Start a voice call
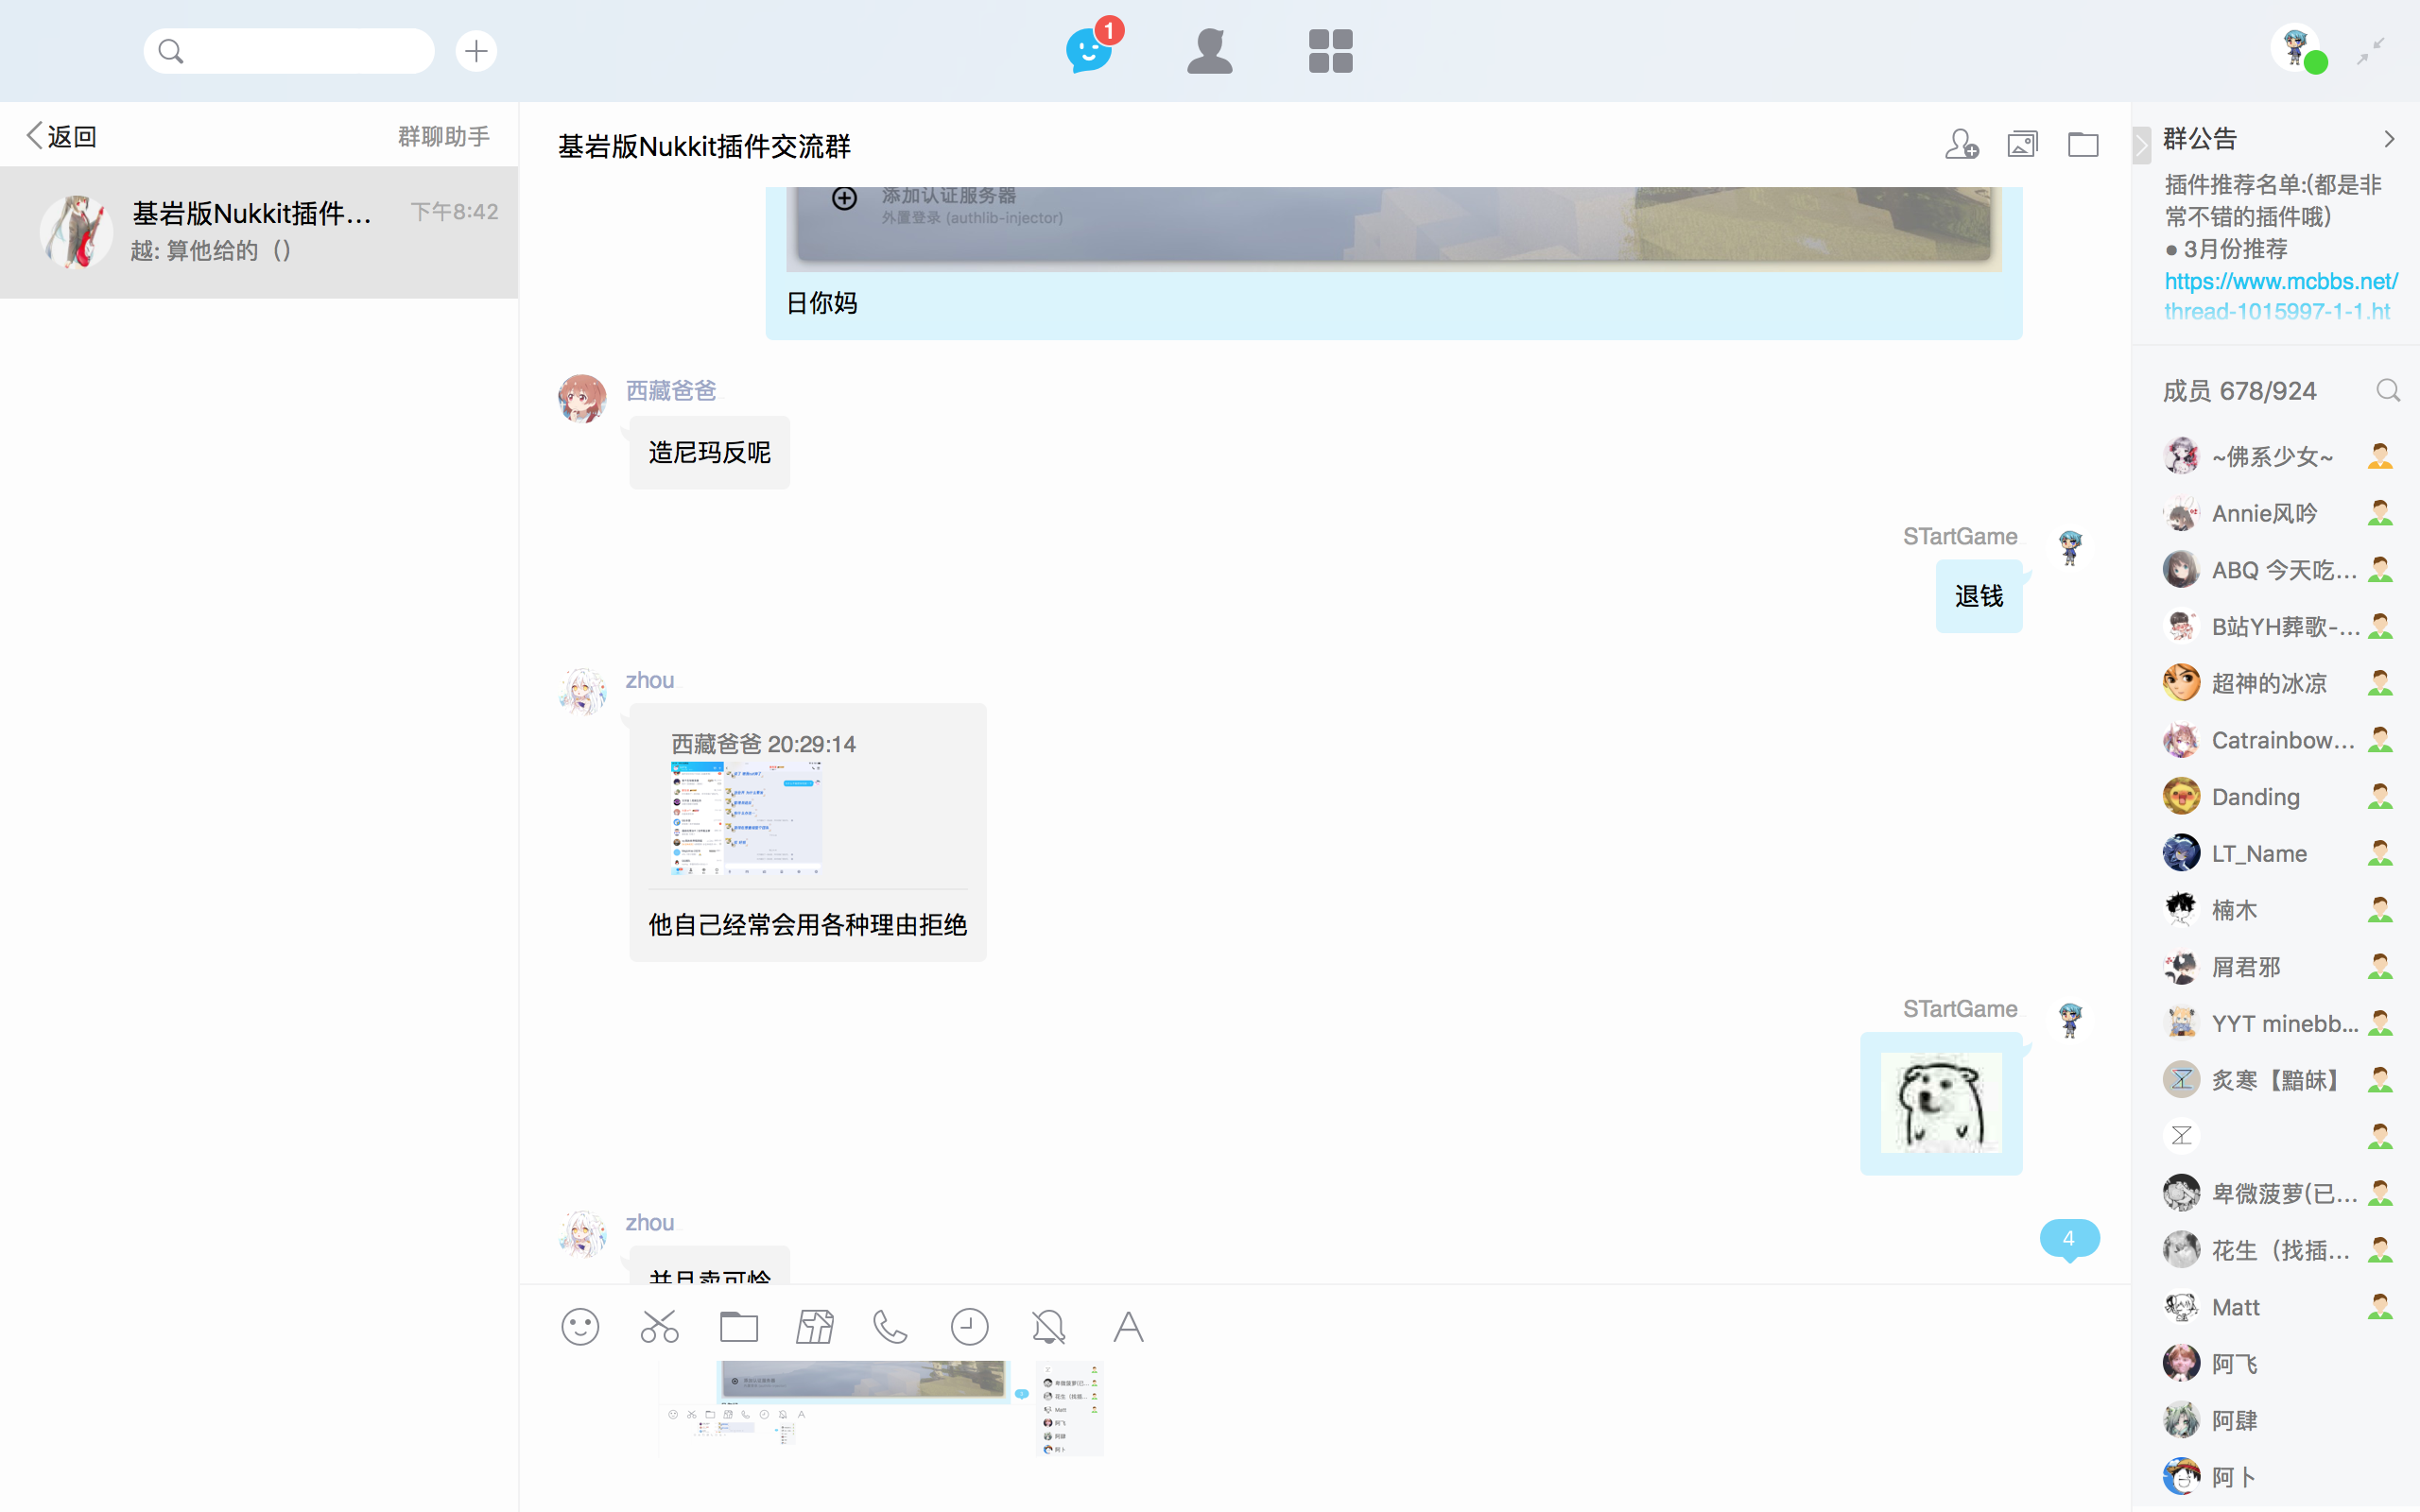The height and width of the screenshot is (1512, 2420). click(890, 1327)
